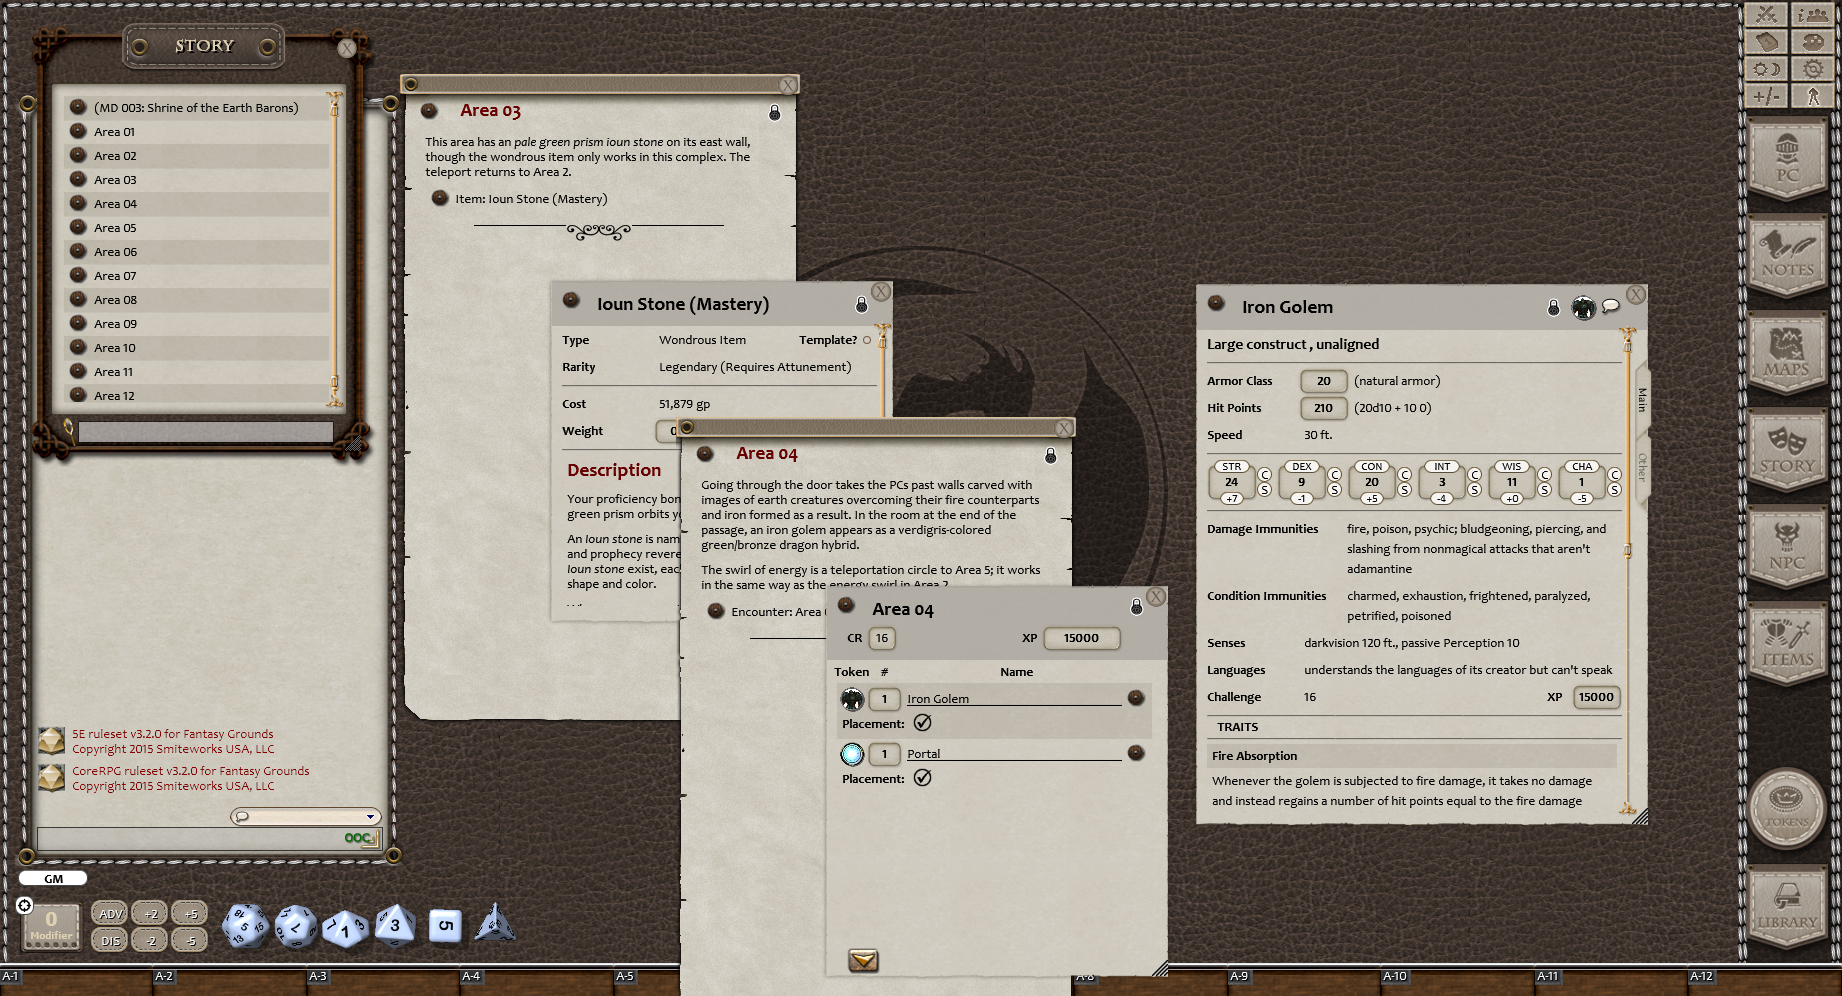Screen dimensions: 1842x996
Task: Open the Area 05 story entry
Action: click(x=113, y=227)
